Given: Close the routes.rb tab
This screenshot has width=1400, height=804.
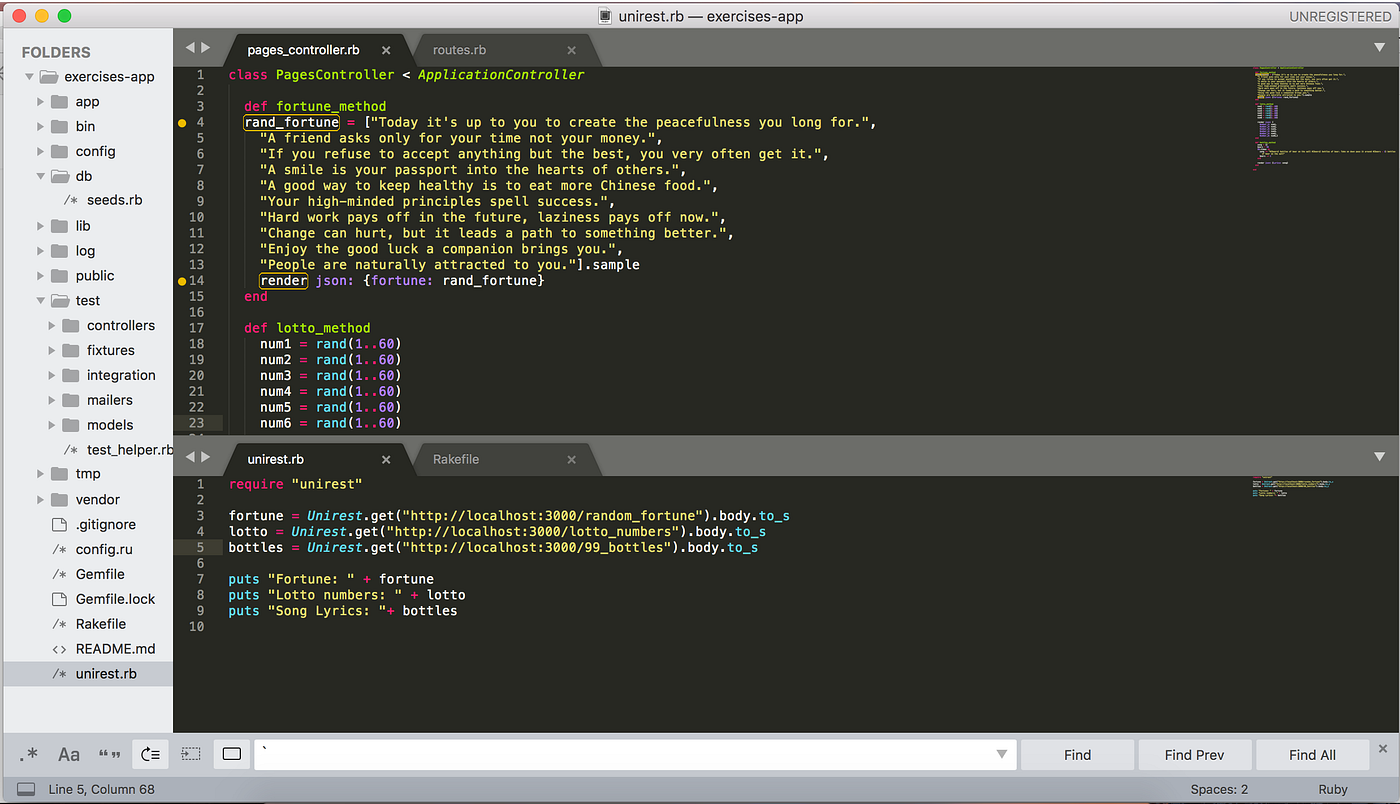Looking at the screenshot, I should click(572, 50).
